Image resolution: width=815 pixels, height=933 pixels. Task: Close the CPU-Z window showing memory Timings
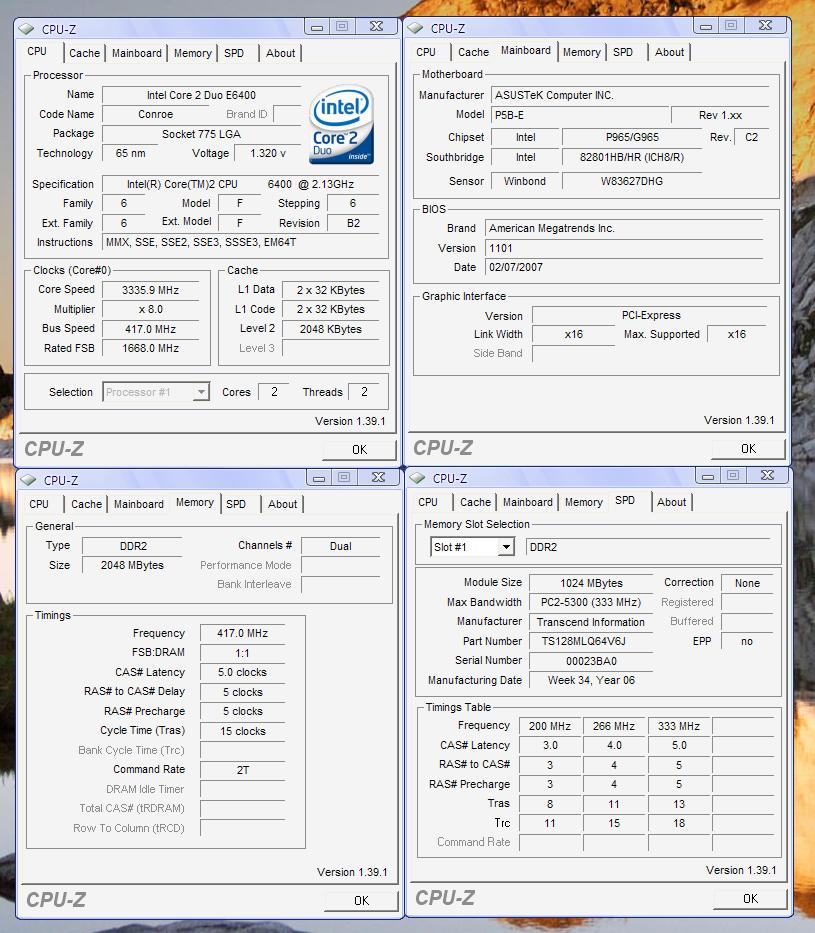[x=378, y=477]
